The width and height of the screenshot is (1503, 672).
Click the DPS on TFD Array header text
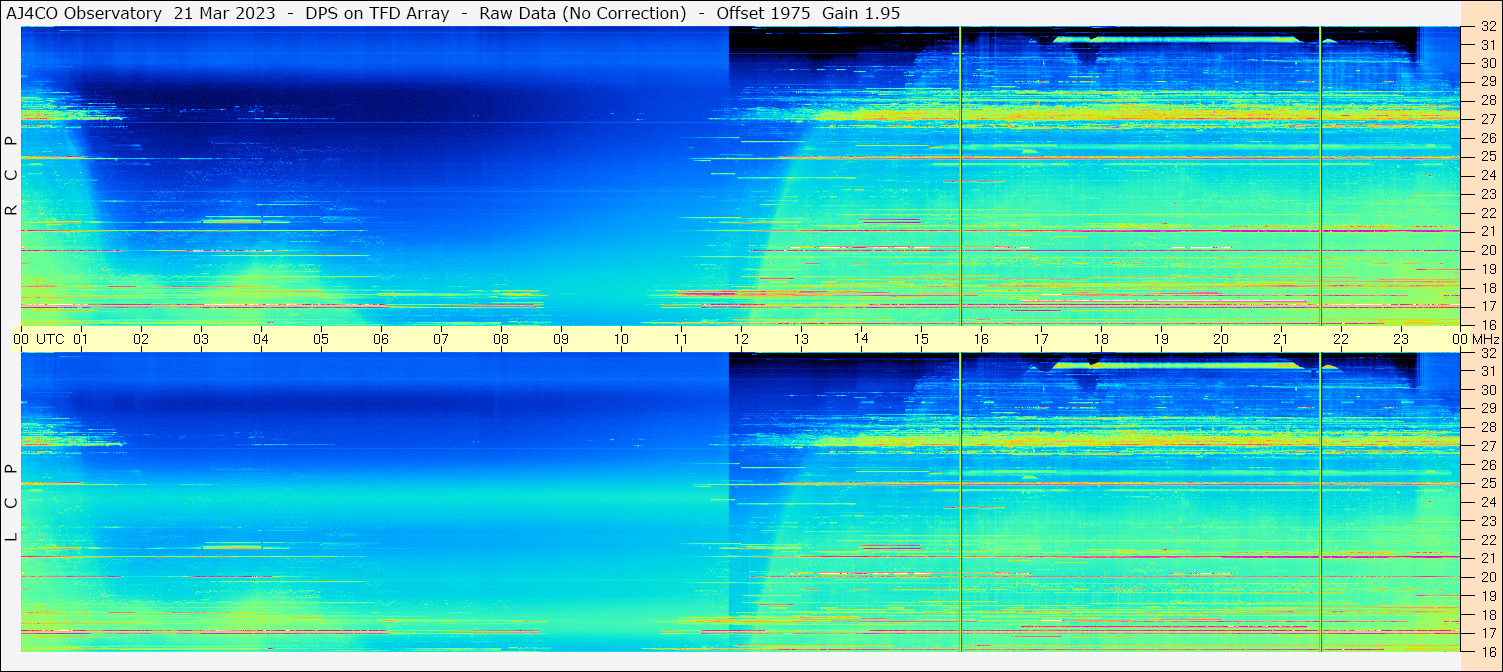[384, 13]
